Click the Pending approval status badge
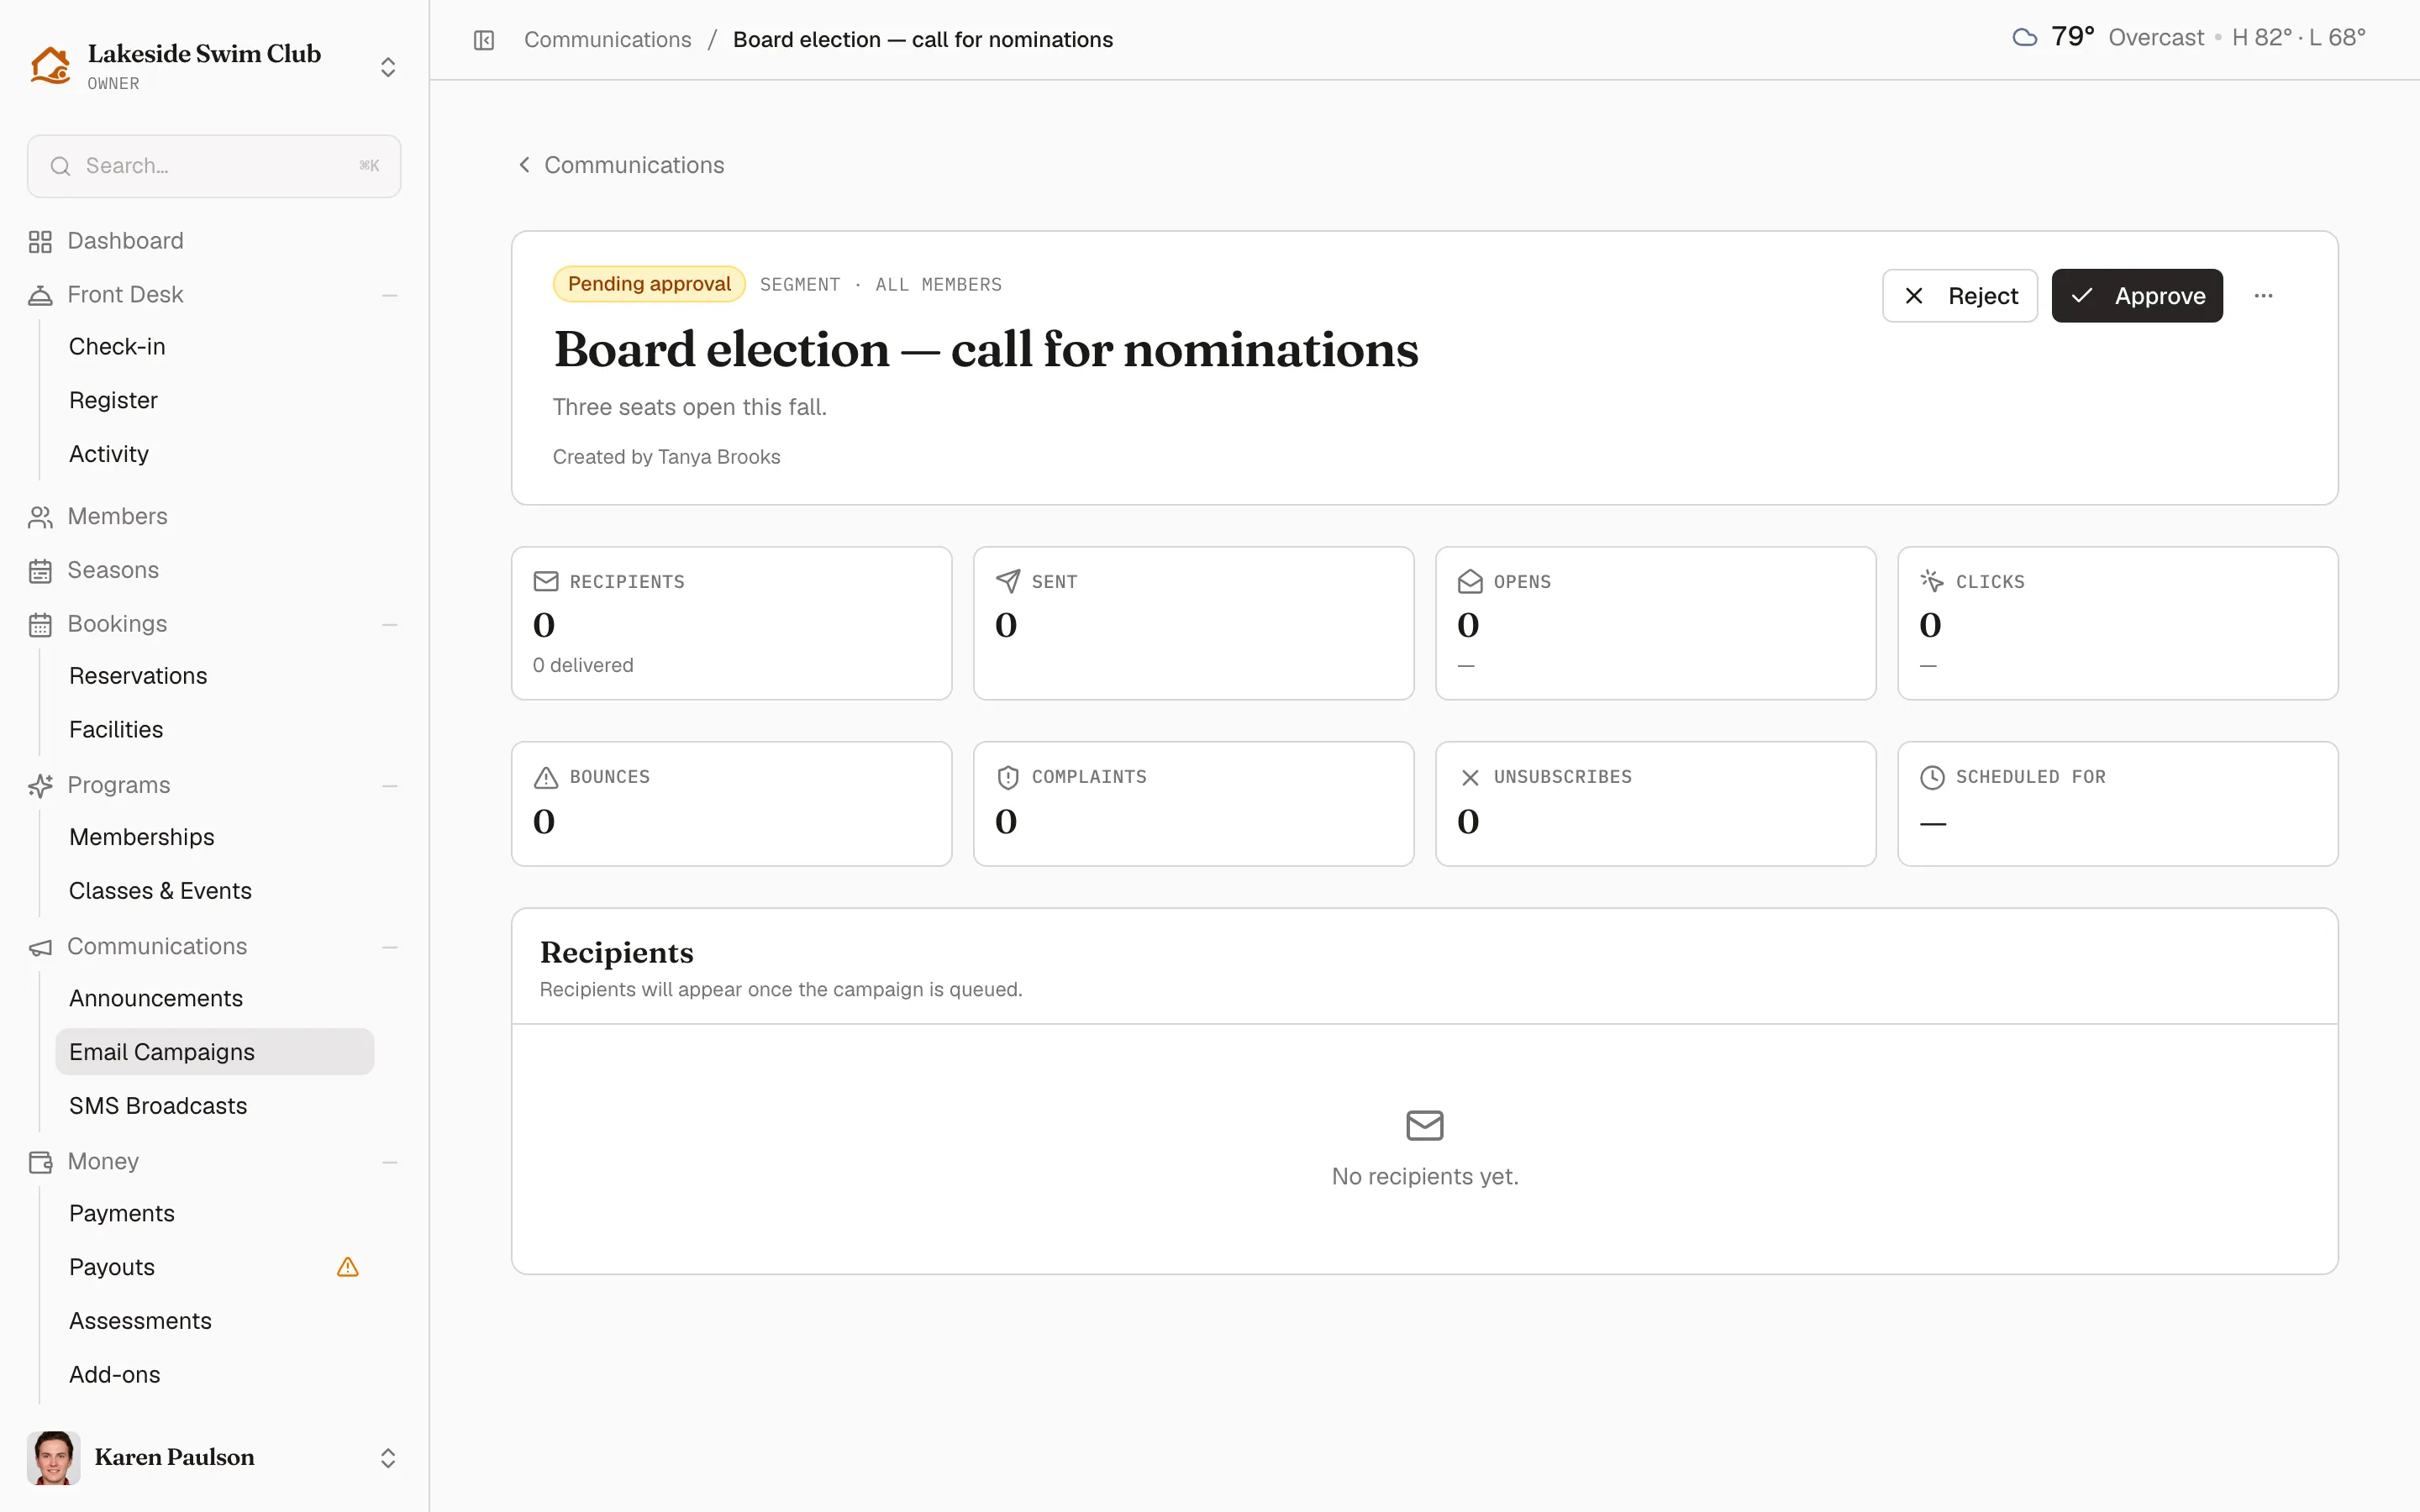Image resolution: width=2420 pixels, height=1512 pixels. tap(649, 284)
